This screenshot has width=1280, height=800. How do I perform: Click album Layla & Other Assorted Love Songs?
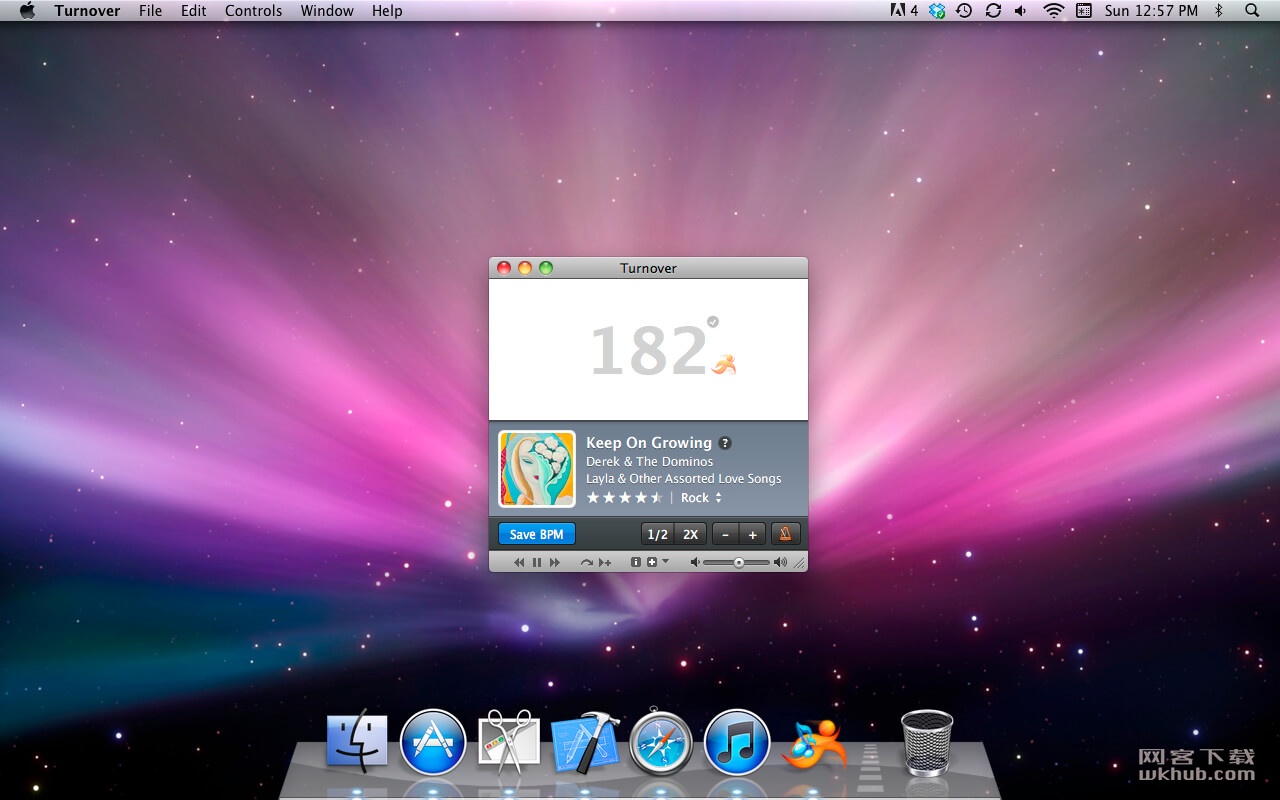pyautogui.click(x=684, y=479)
